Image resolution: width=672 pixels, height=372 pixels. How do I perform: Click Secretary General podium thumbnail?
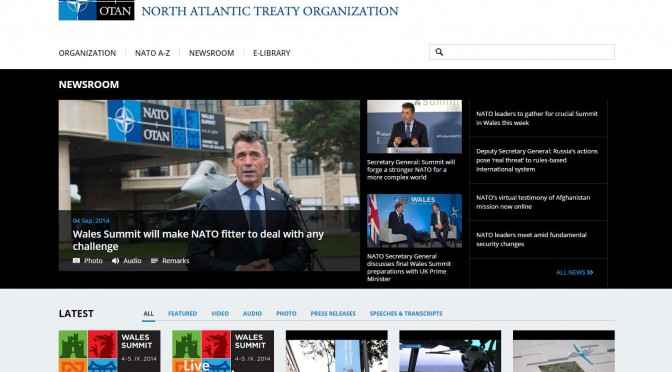(x=414, y=127)
